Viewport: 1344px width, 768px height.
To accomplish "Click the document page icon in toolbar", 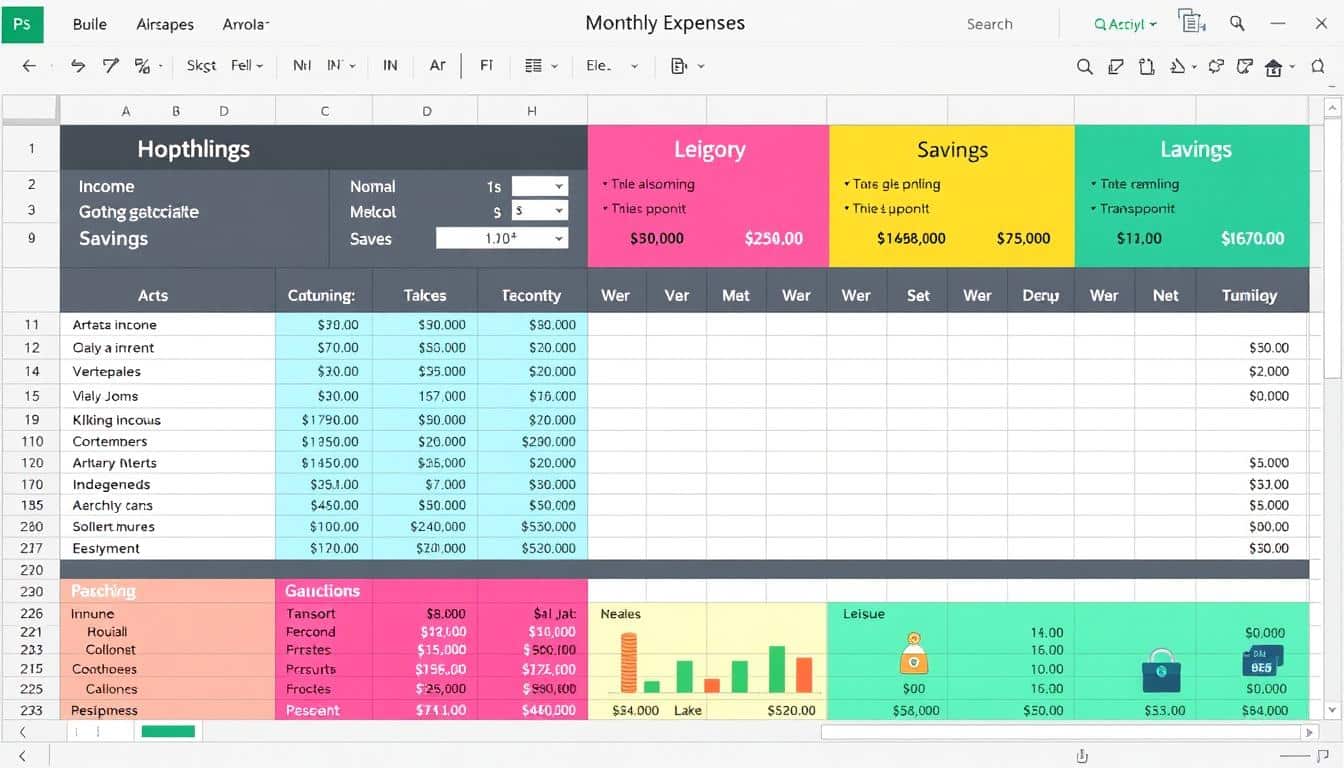I will tap(679, 66).
